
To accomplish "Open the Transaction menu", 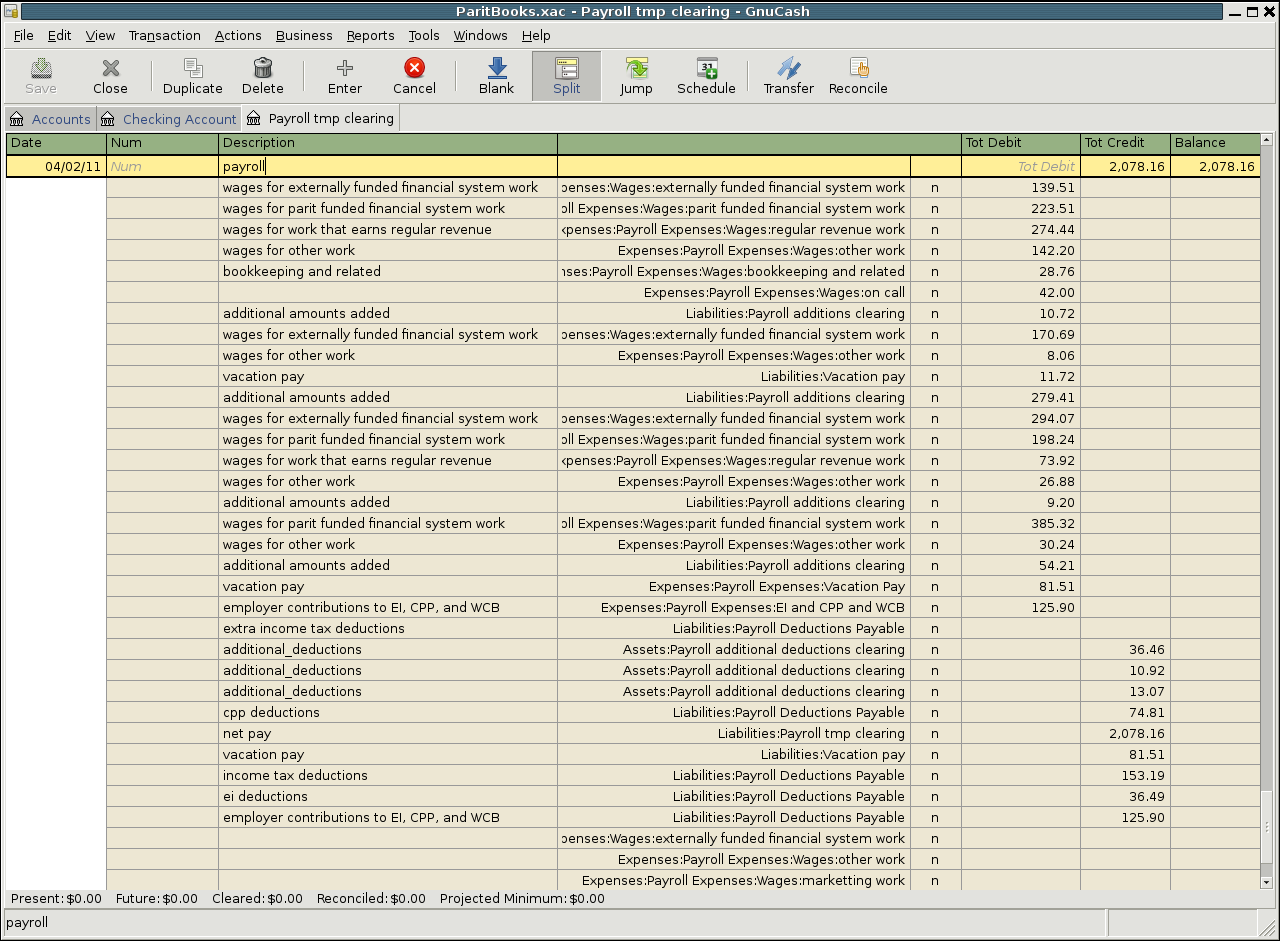I will 164,35.
